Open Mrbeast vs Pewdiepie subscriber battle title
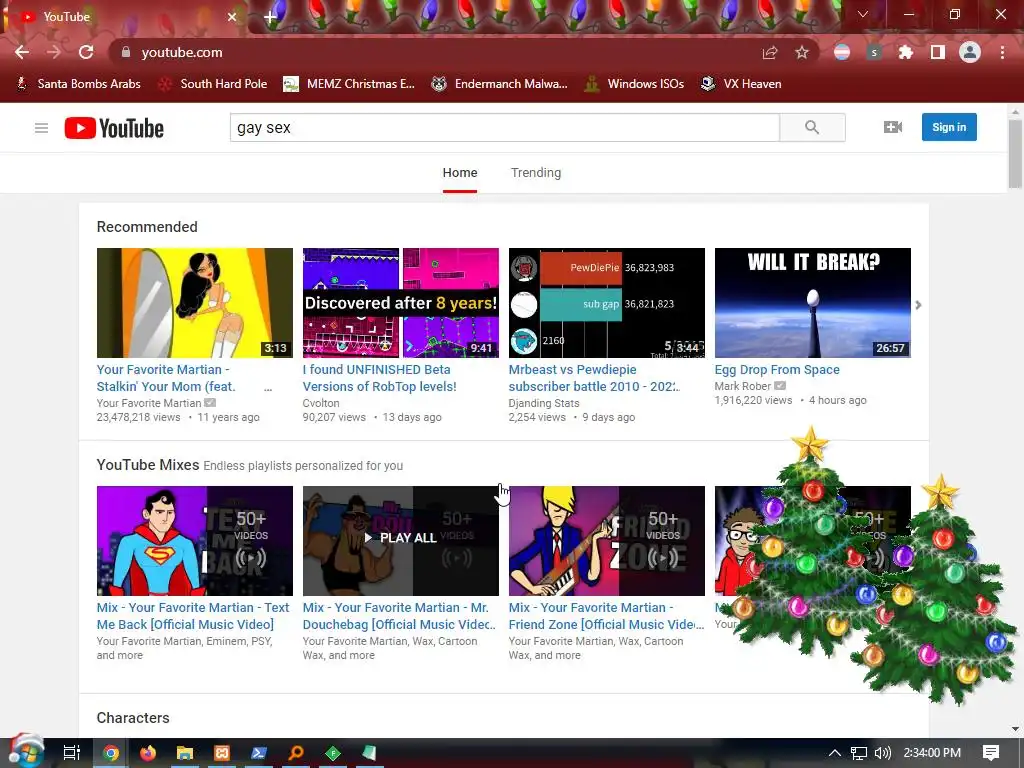 594,378
